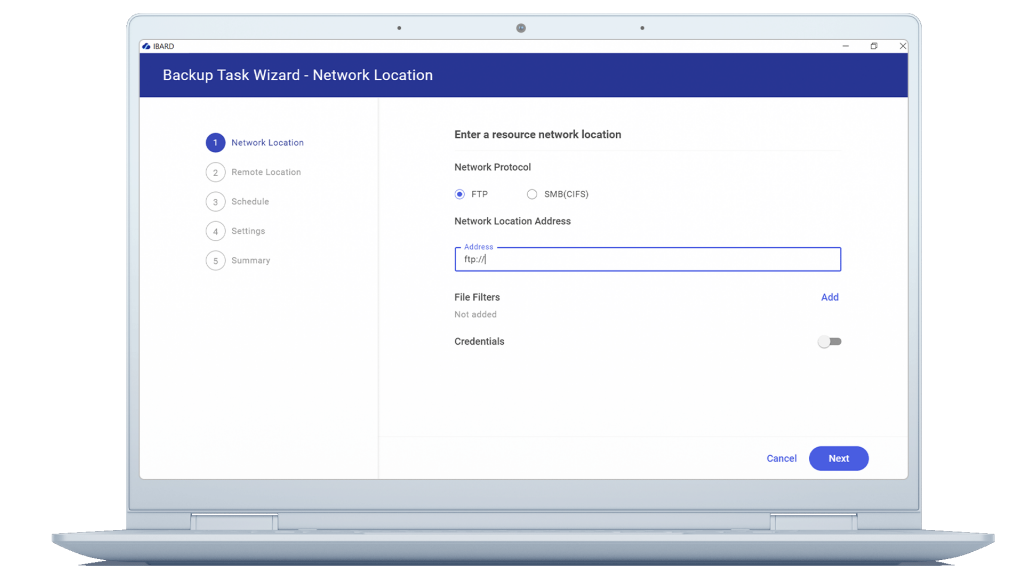Select step 2 circle icon
Viewport: 1024px width, 576px height.
click(x=216, y=172)
